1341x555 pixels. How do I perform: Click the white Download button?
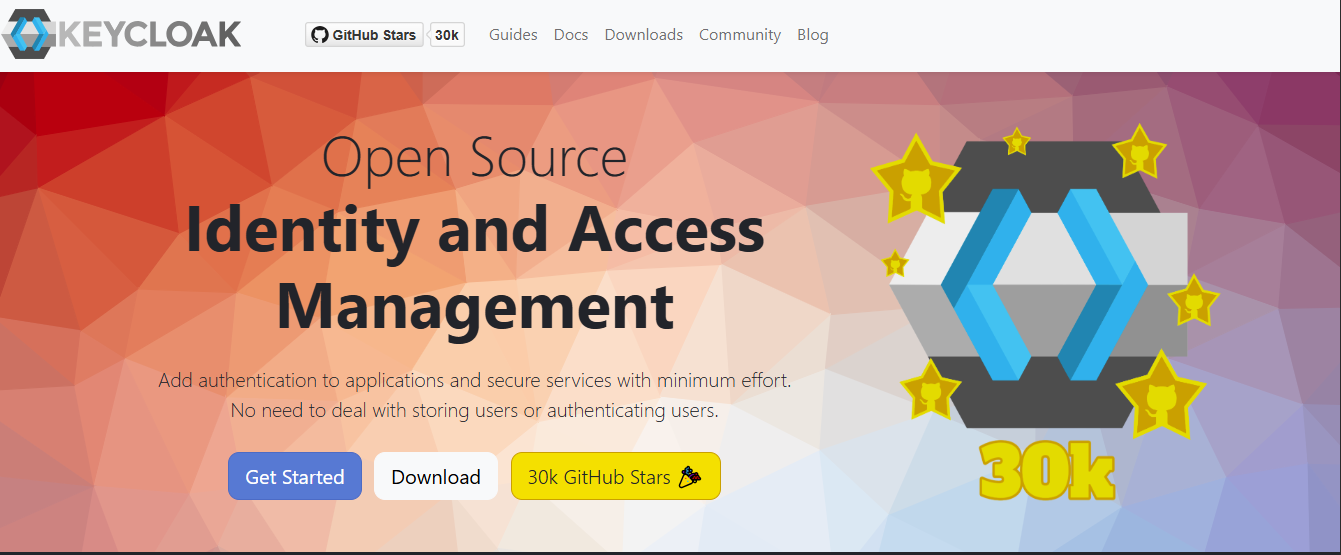pyautogui.click(x=435, y=477)
